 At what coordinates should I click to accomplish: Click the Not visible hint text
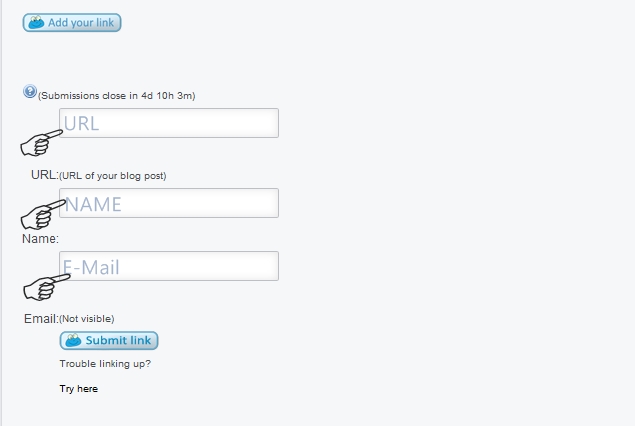[87, 319]
